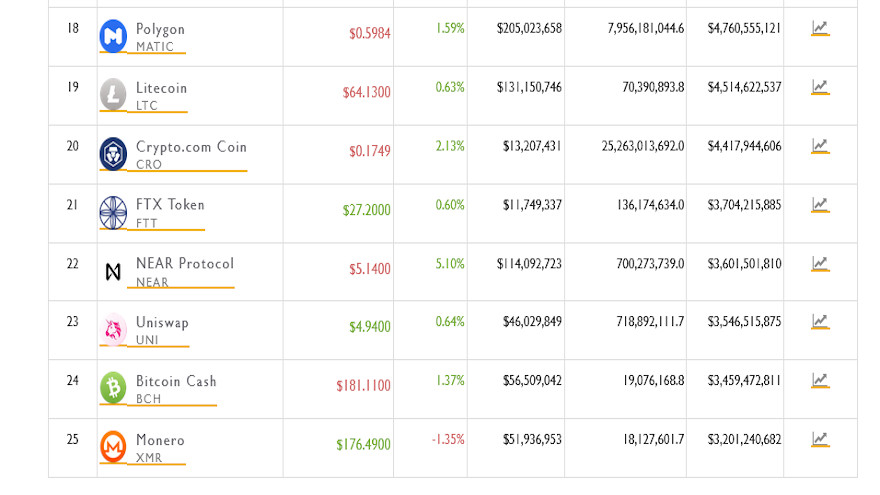Show the chart icon for Crypto.com Coin
The width and height of the screenshot is (880, 495).
[x=820, y=146]
